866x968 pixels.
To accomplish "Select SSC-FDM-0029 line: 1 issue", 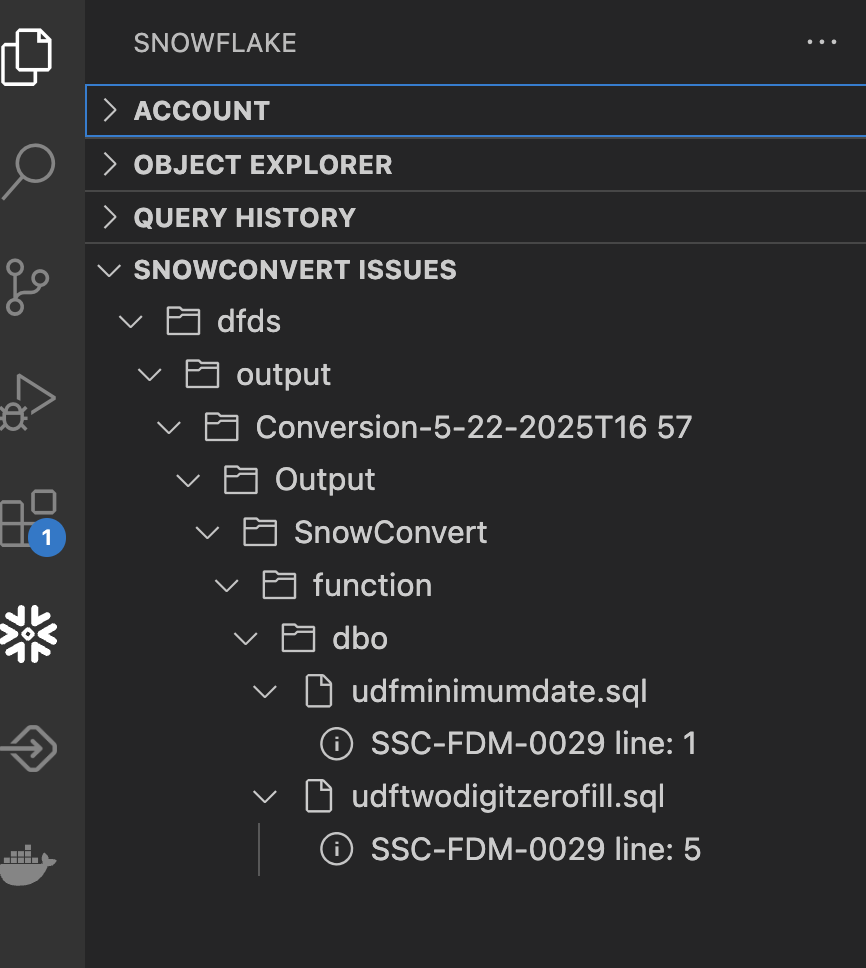I will click(x=533, y=744).
